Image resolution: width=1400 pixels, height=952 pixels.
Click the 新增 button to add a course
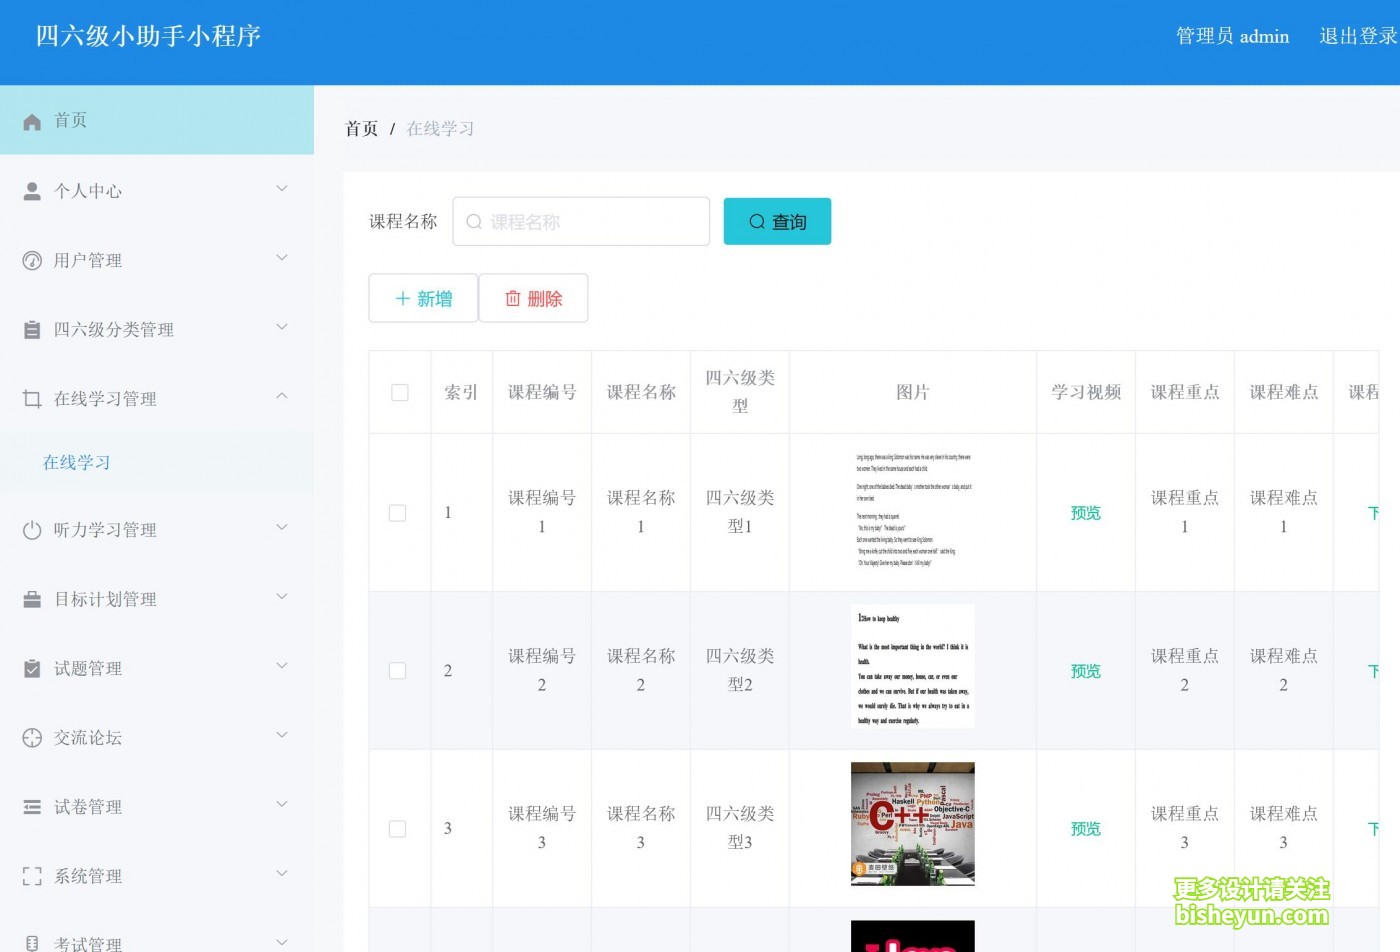(423, 298)
